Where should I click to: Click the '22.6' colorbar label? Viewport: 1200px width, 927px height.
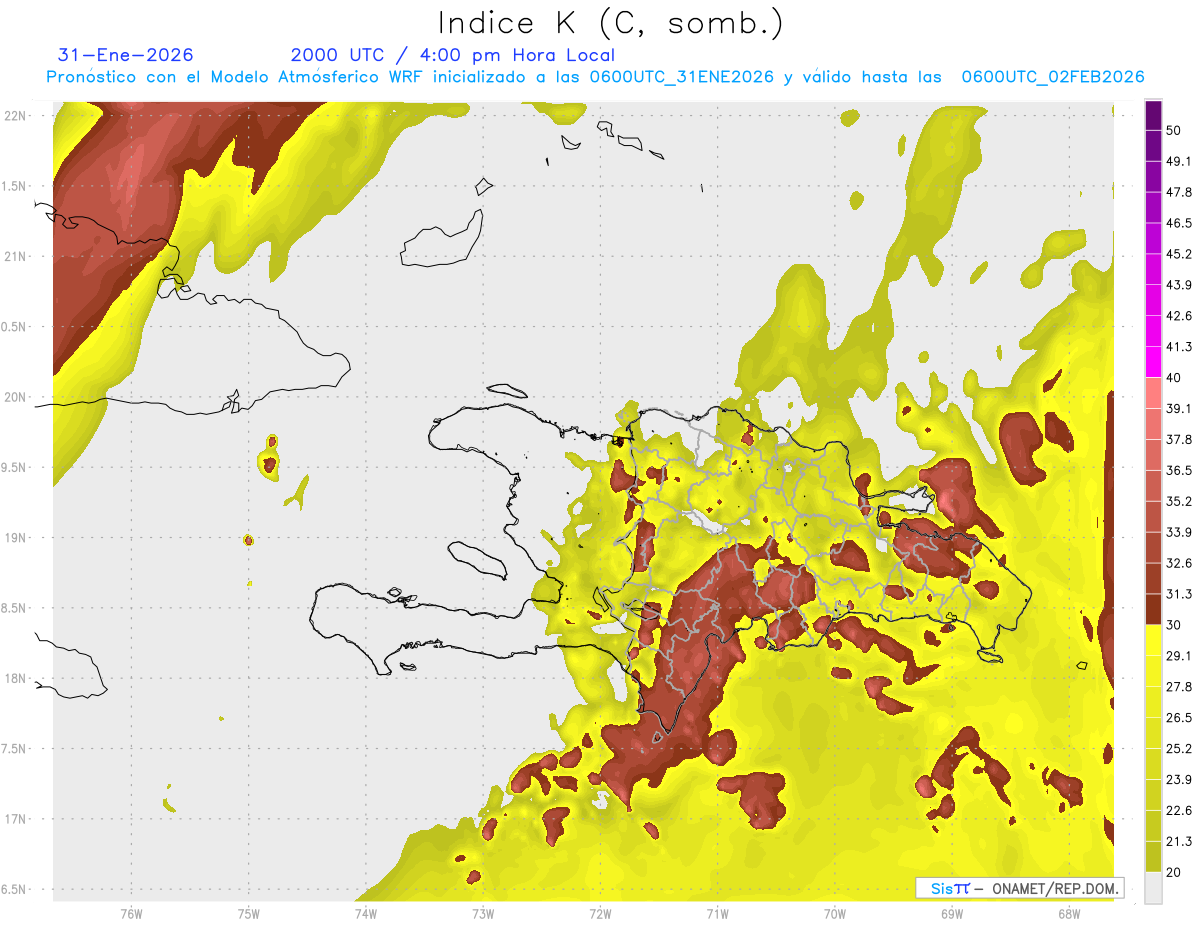pyautogui.click(x=1179, y=810)
